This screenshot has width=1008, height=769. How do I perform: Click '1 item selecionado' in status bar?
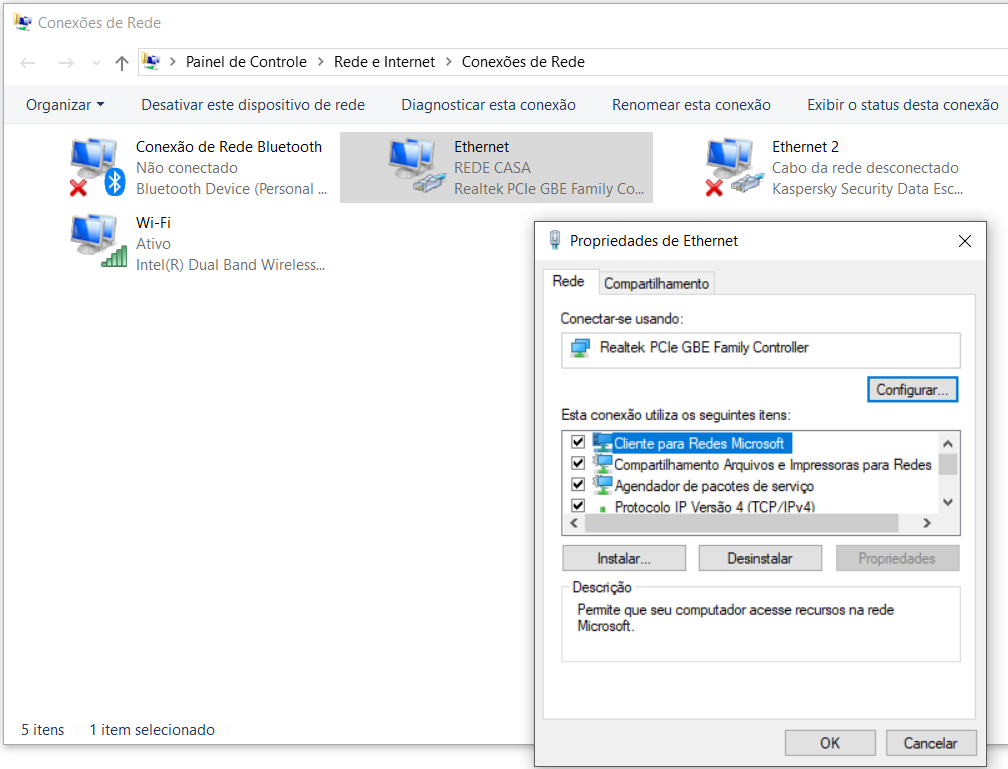pyautogui.click(x=152, y=730)
